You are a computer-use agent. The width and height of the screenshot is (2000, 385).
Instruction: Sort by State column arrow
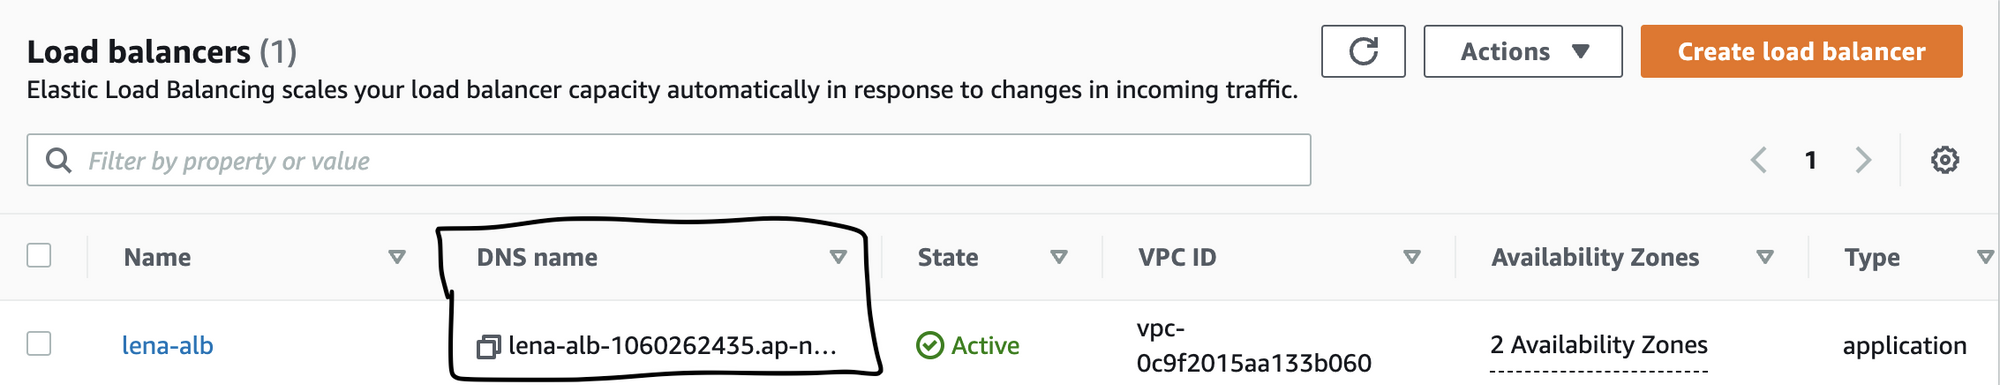pyautogui.click(x=1059, y=257)
